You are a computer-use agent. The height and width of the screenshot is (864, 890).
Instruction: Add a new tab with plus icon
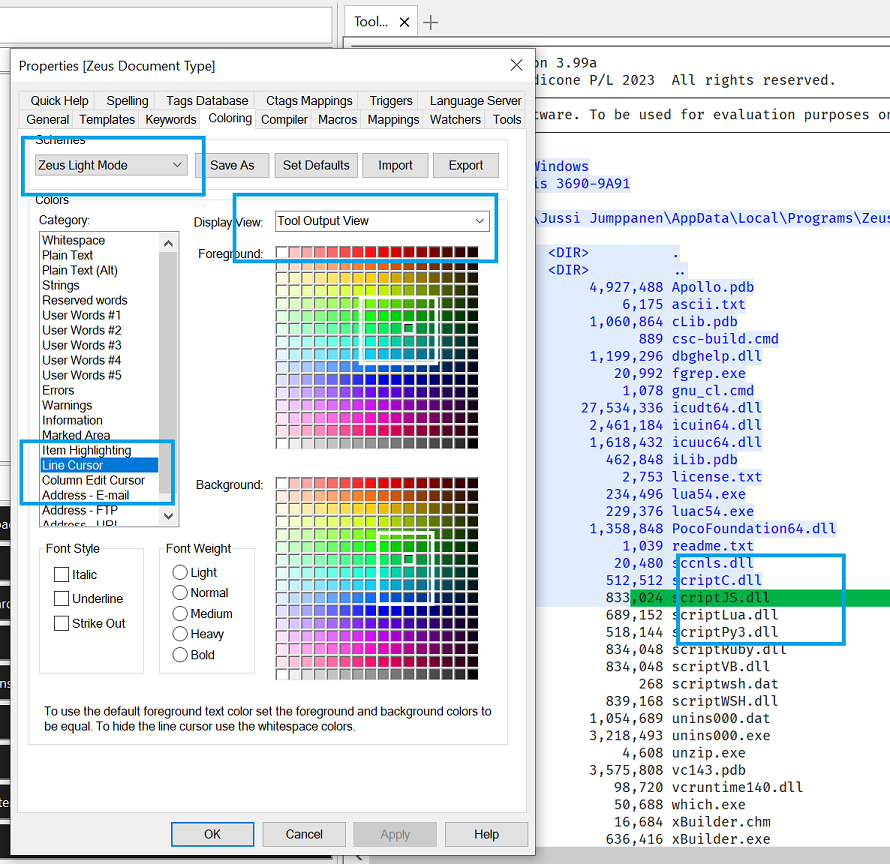click(431, 22)
